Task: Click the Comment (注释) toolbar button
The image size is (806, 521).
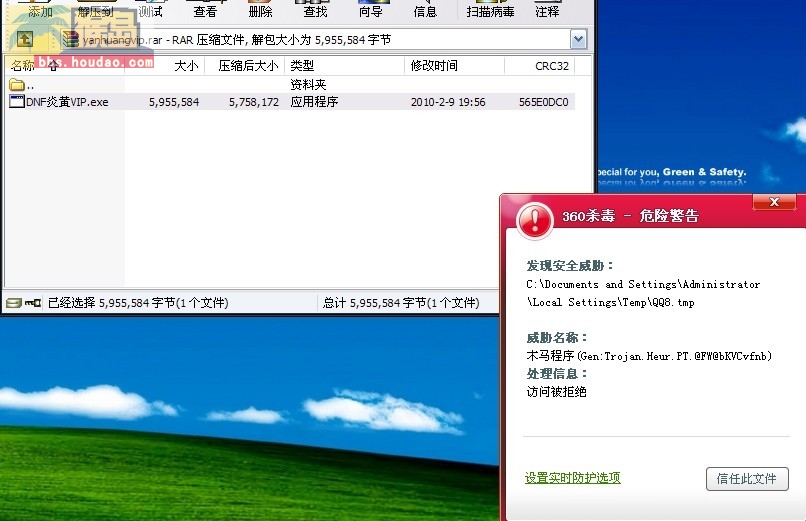Action: [x=547, y=10]
